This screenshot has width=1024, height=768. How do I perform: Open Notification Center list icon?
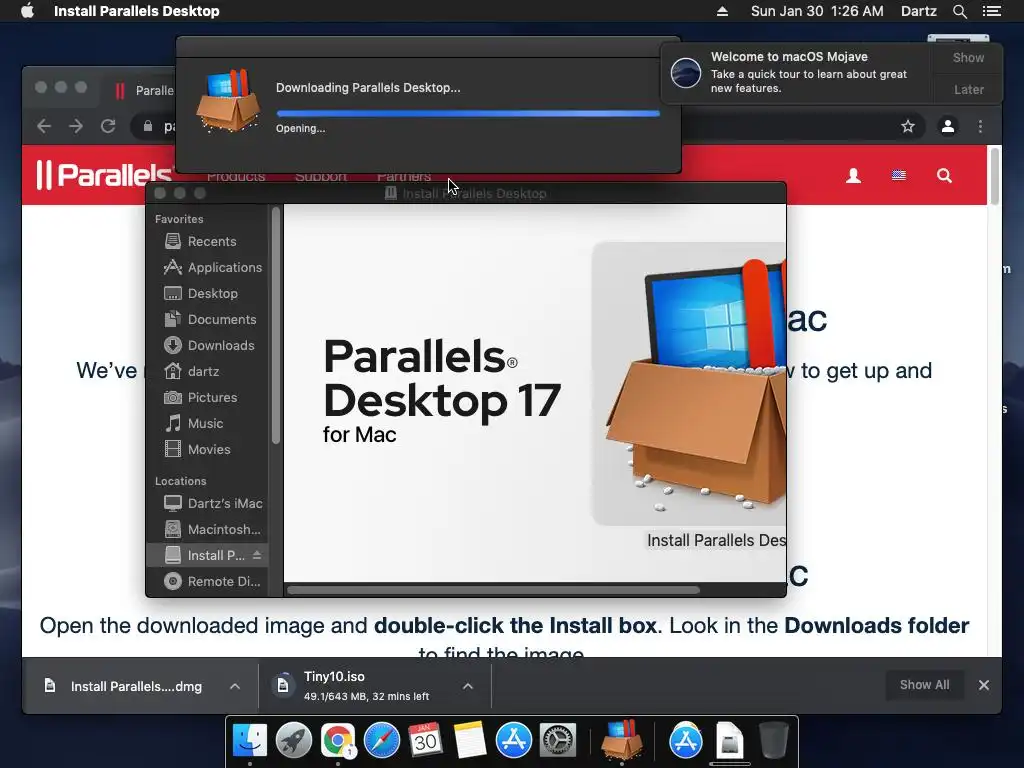[992, 11]
